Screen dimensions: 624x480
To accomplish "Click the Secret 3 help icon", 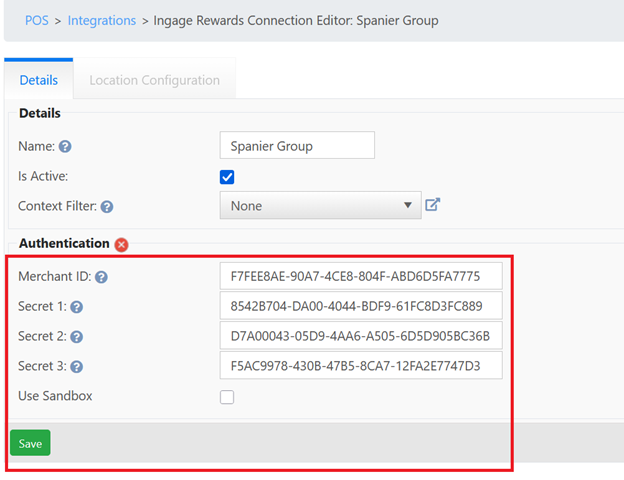I will (76, 367).
